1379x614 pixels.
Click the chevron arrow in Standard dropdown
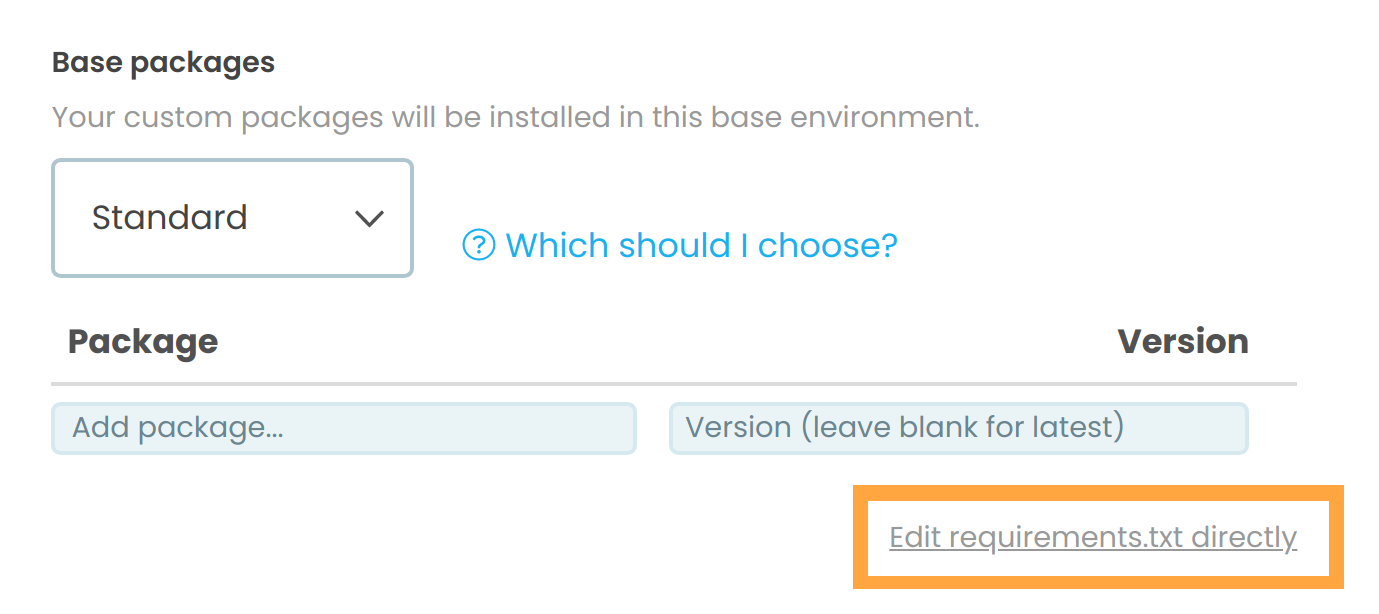pyautogui.click(x=370, y=219)
